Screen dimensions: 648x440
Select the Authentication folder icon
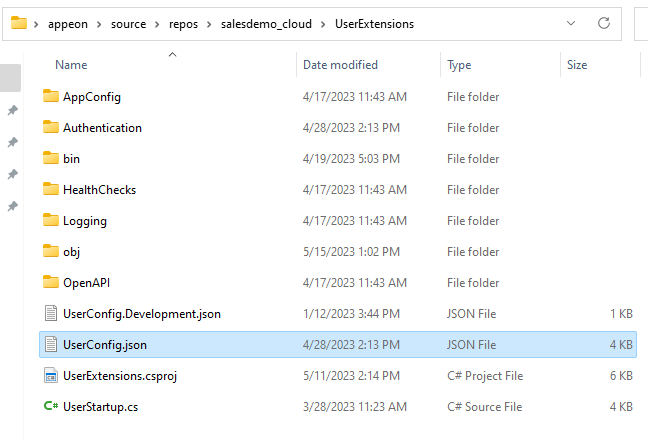52,128
